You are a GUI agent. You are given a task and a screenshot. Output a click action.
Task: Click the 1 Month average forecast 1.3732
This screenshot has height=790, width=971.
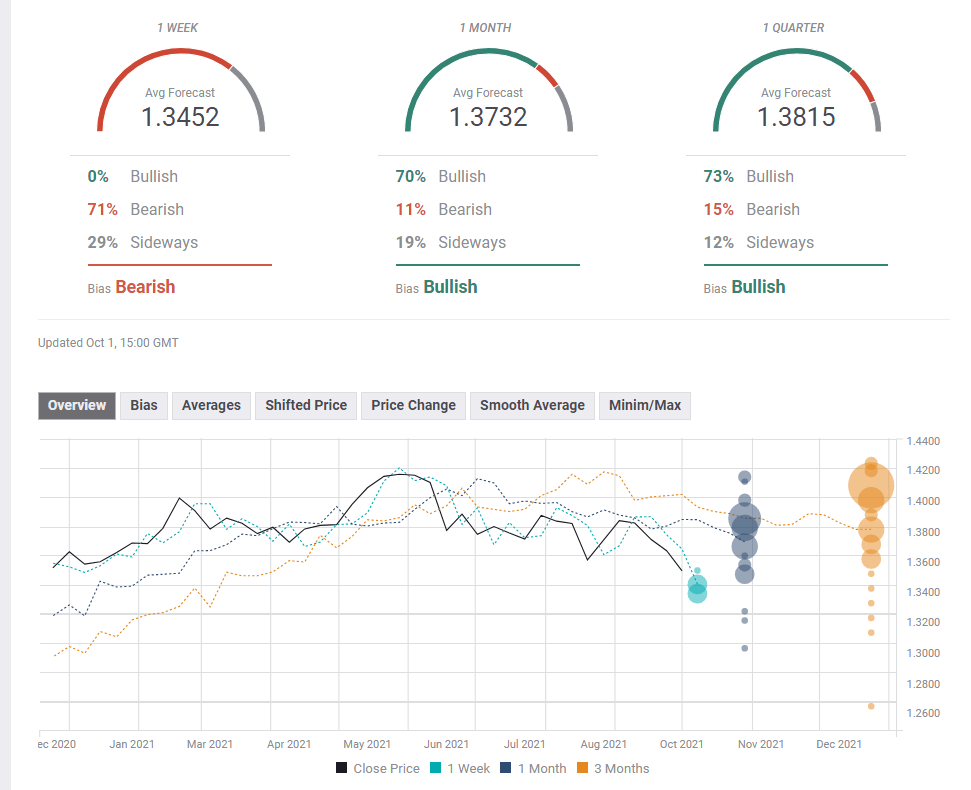tap(488, 117)
